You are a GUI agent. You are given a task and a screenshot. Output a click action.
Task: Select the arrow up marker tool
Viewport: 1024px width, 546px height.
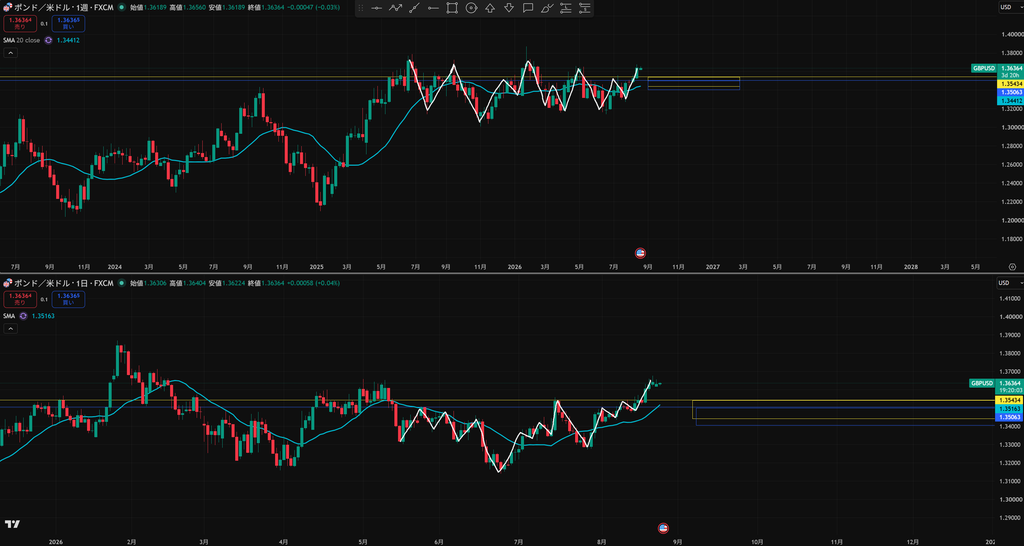tap(490, 8)
